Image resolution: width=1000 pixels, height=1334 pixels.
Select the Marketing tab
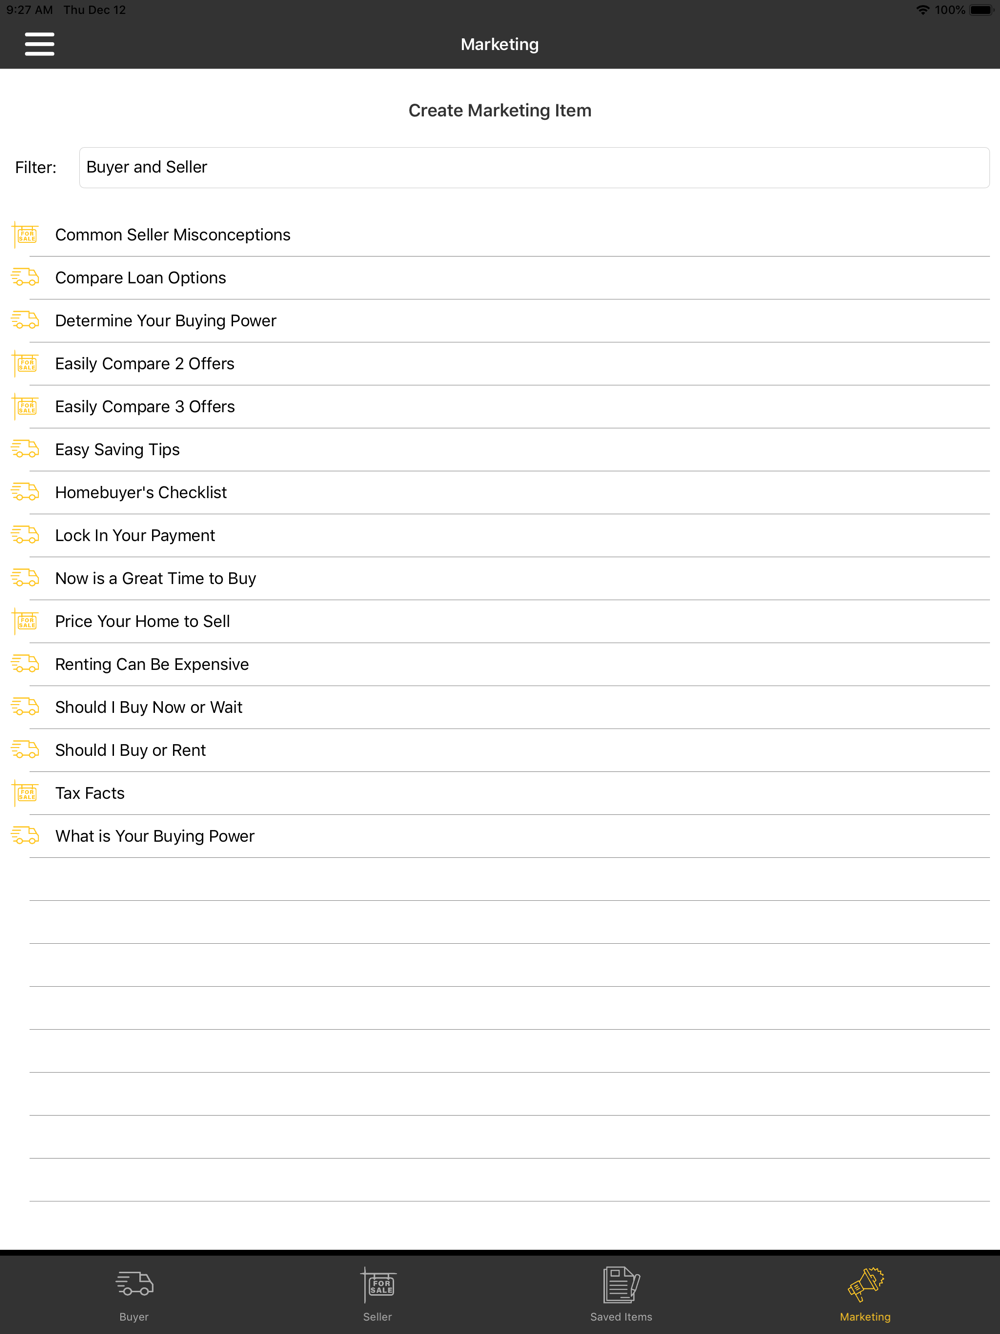(x=865, y=1294)
